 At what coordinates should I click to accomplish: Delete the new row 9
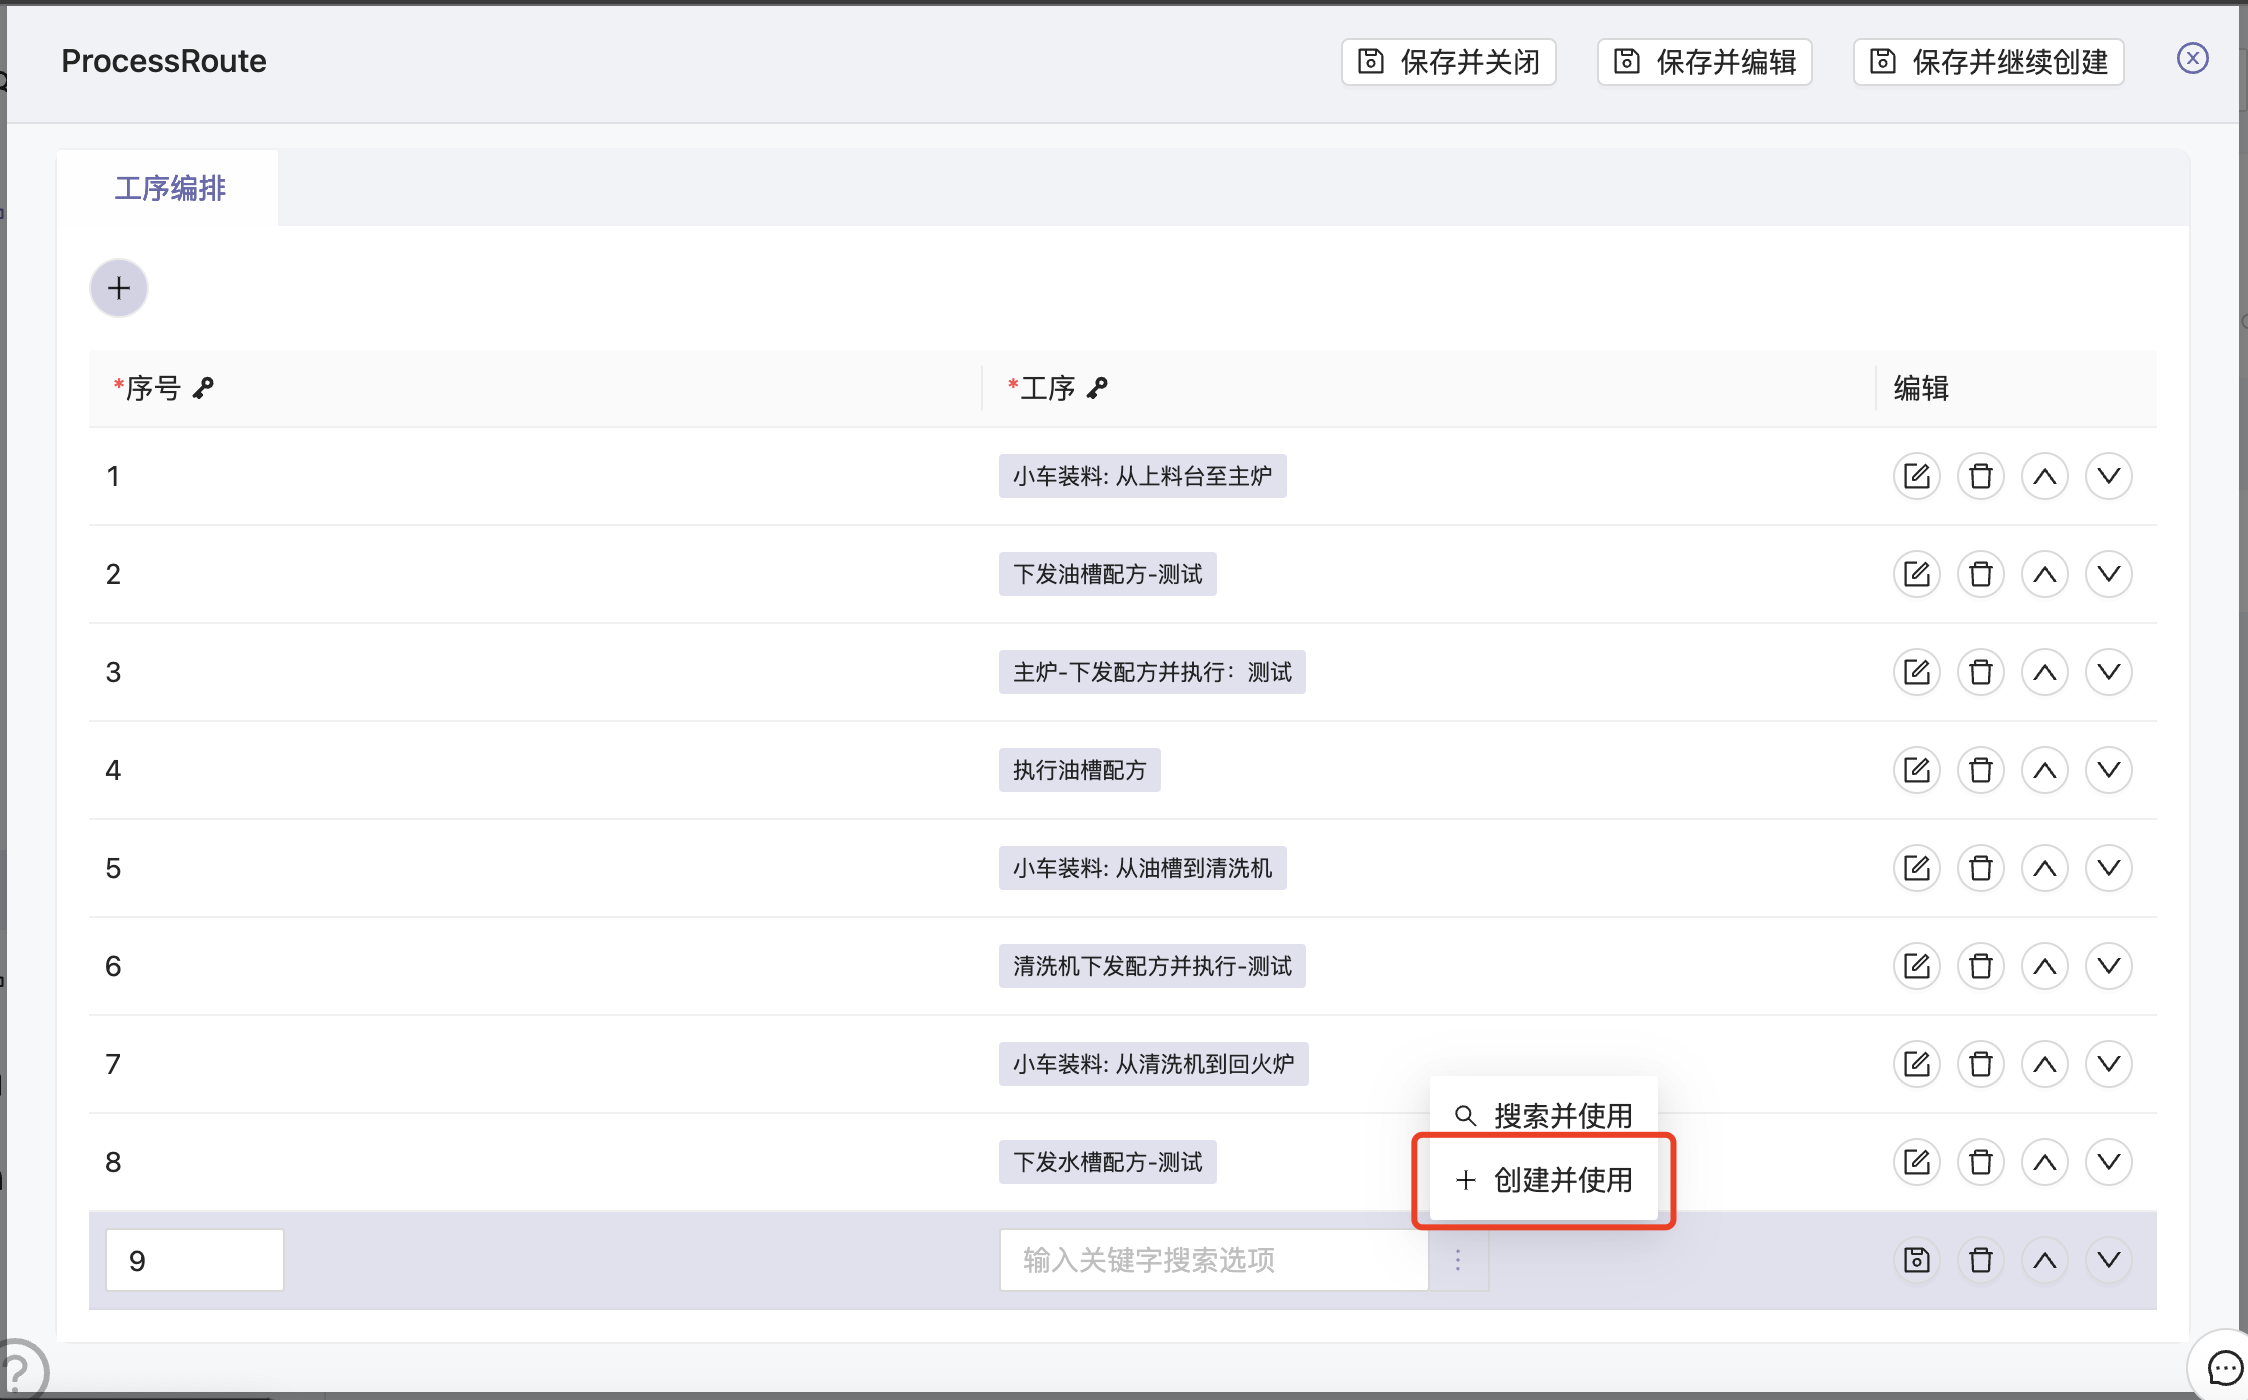tap(1980, 1260)
